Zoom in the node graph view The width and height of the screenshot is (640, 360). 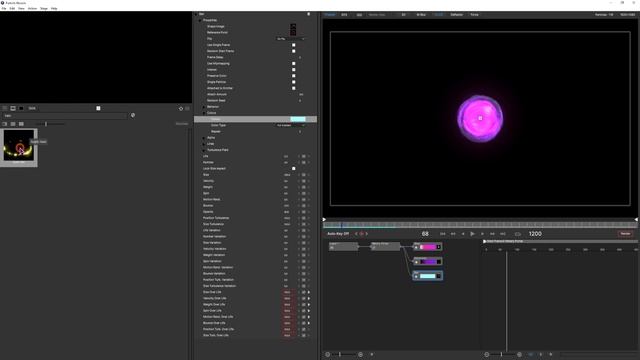pos(360,354)
